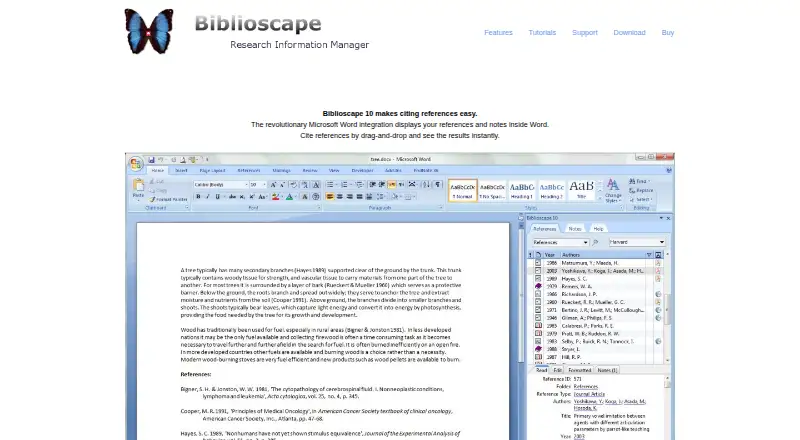This screenshot has width=800, height=440.
Task: Click the Numbering list icon
Action: 345,185
